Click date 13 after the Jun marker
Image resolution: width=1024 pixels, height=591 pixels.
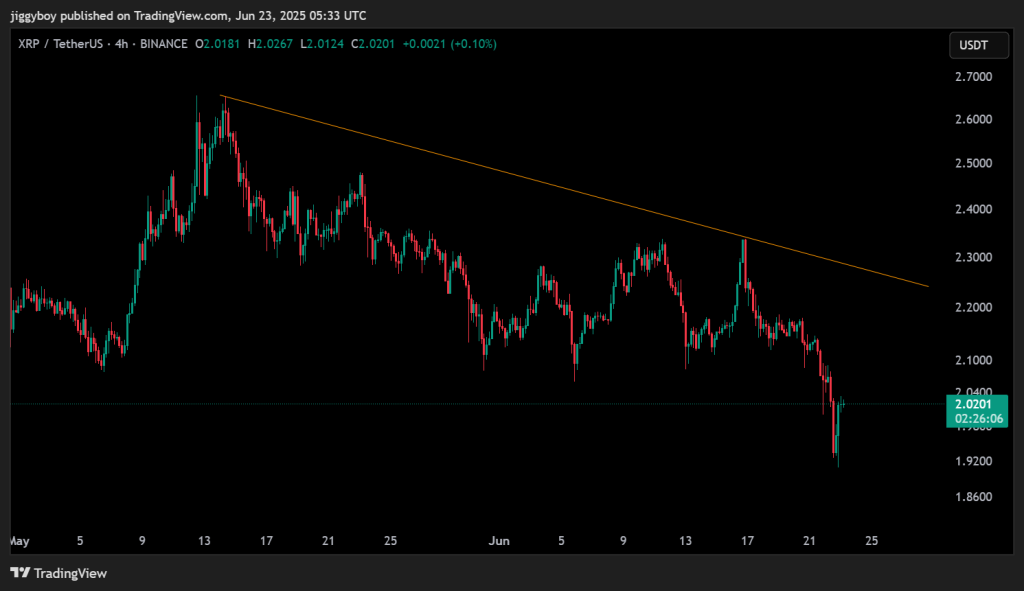click(x=685, y=540)
